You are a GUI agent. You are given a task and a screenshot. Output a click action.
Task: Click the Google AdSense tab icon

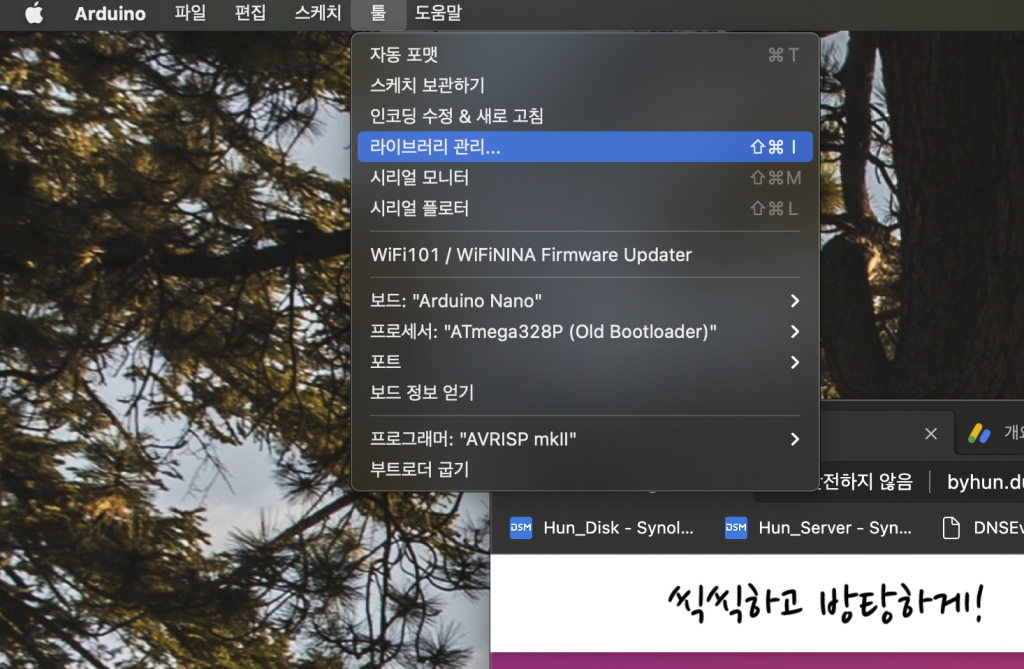click(979, 434)
